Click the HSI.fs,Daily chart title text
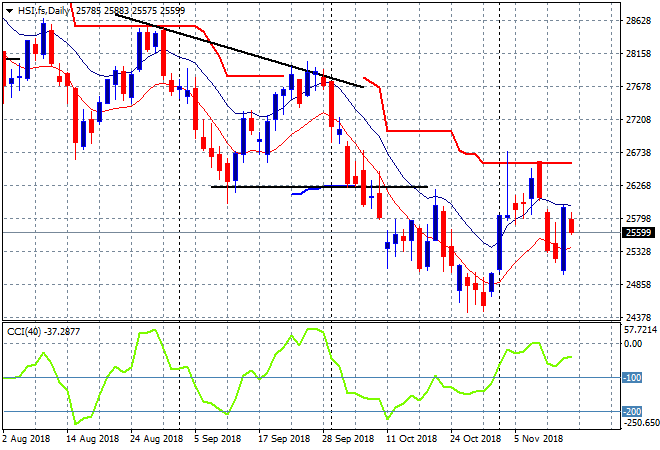The width and height of the screenshot is (660, 450). 44,11
